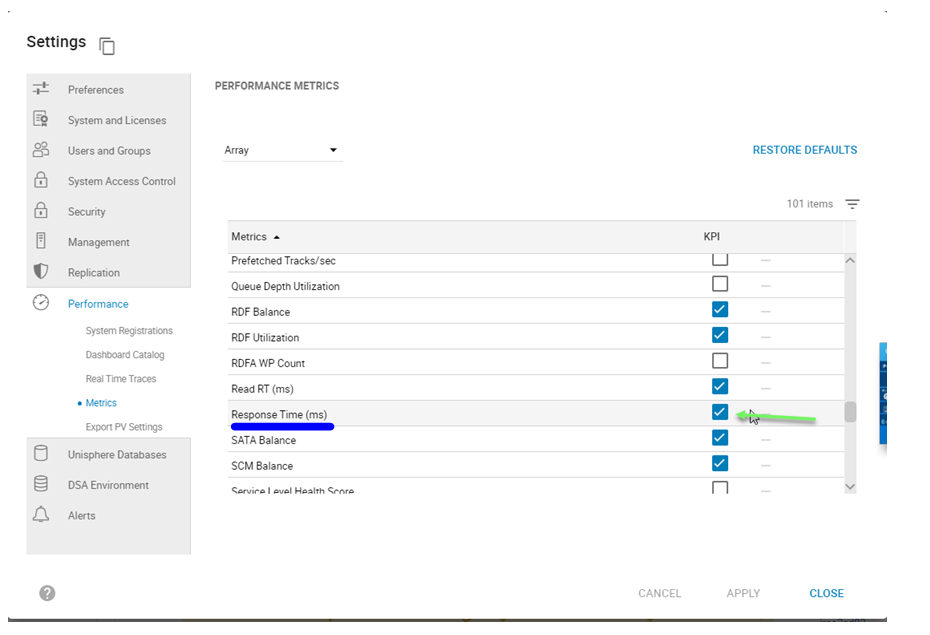Click the help question mark icon
The width and height of the screenshot is (930, 635).
(x=47, y=593)
